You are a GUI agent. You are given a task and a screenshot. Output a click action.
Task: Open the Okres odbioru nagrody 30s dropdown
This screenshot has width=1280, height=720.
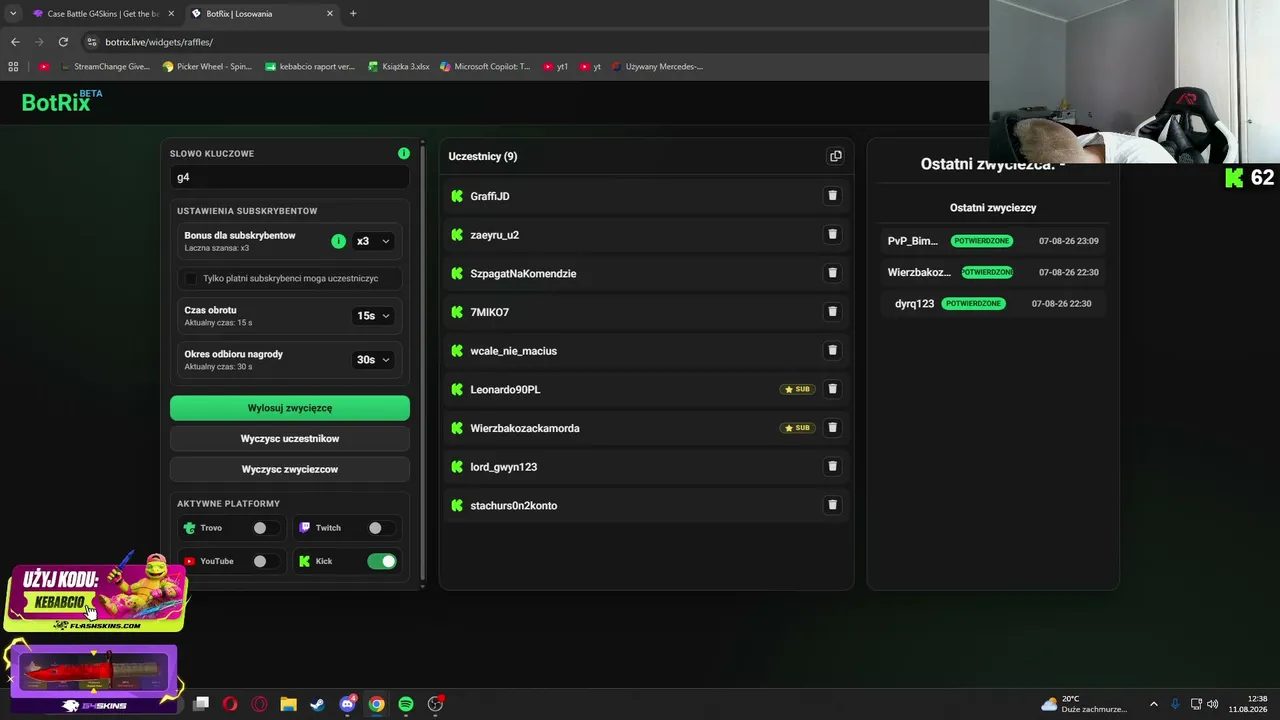pyautogui.click(x=373, y=360)
